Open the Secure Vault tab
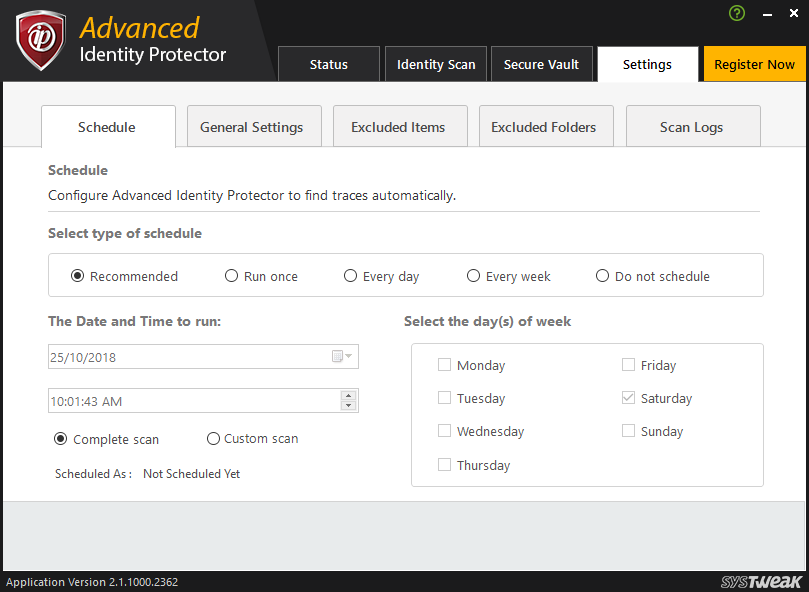The image size is (809, 592). [542, 64]
